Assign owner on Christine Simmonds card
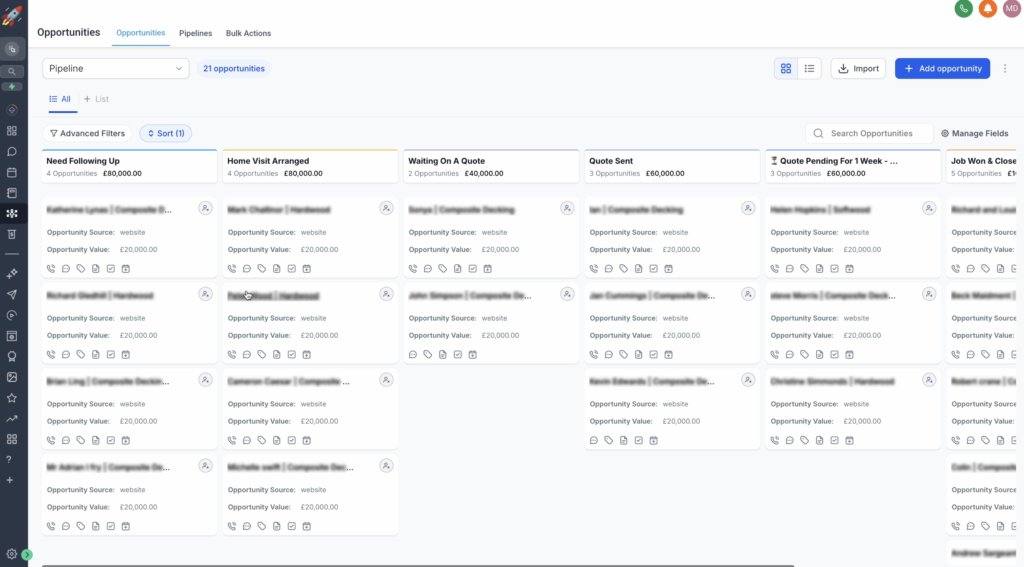 click(929, 380)
